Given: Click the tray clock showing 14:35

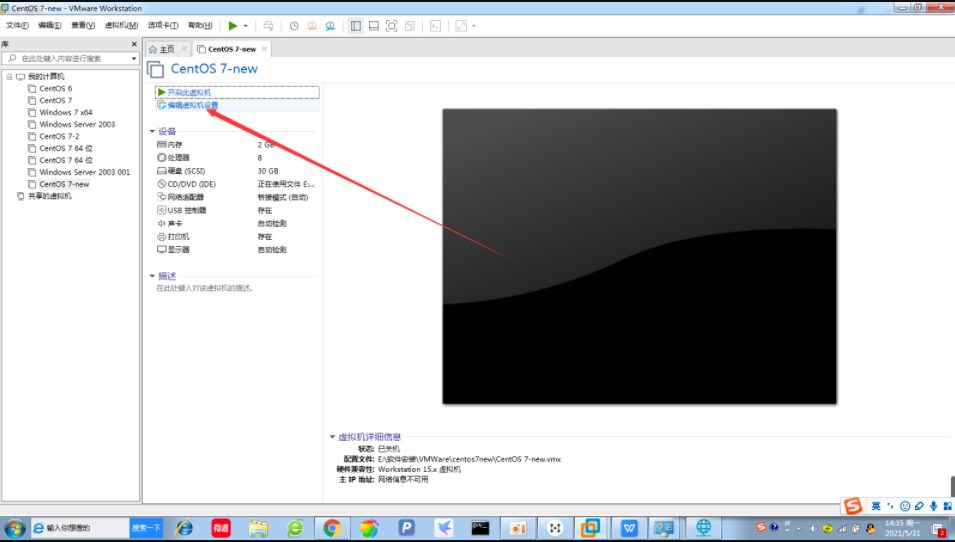Looking at the screenshot, I should coord(903,528).
